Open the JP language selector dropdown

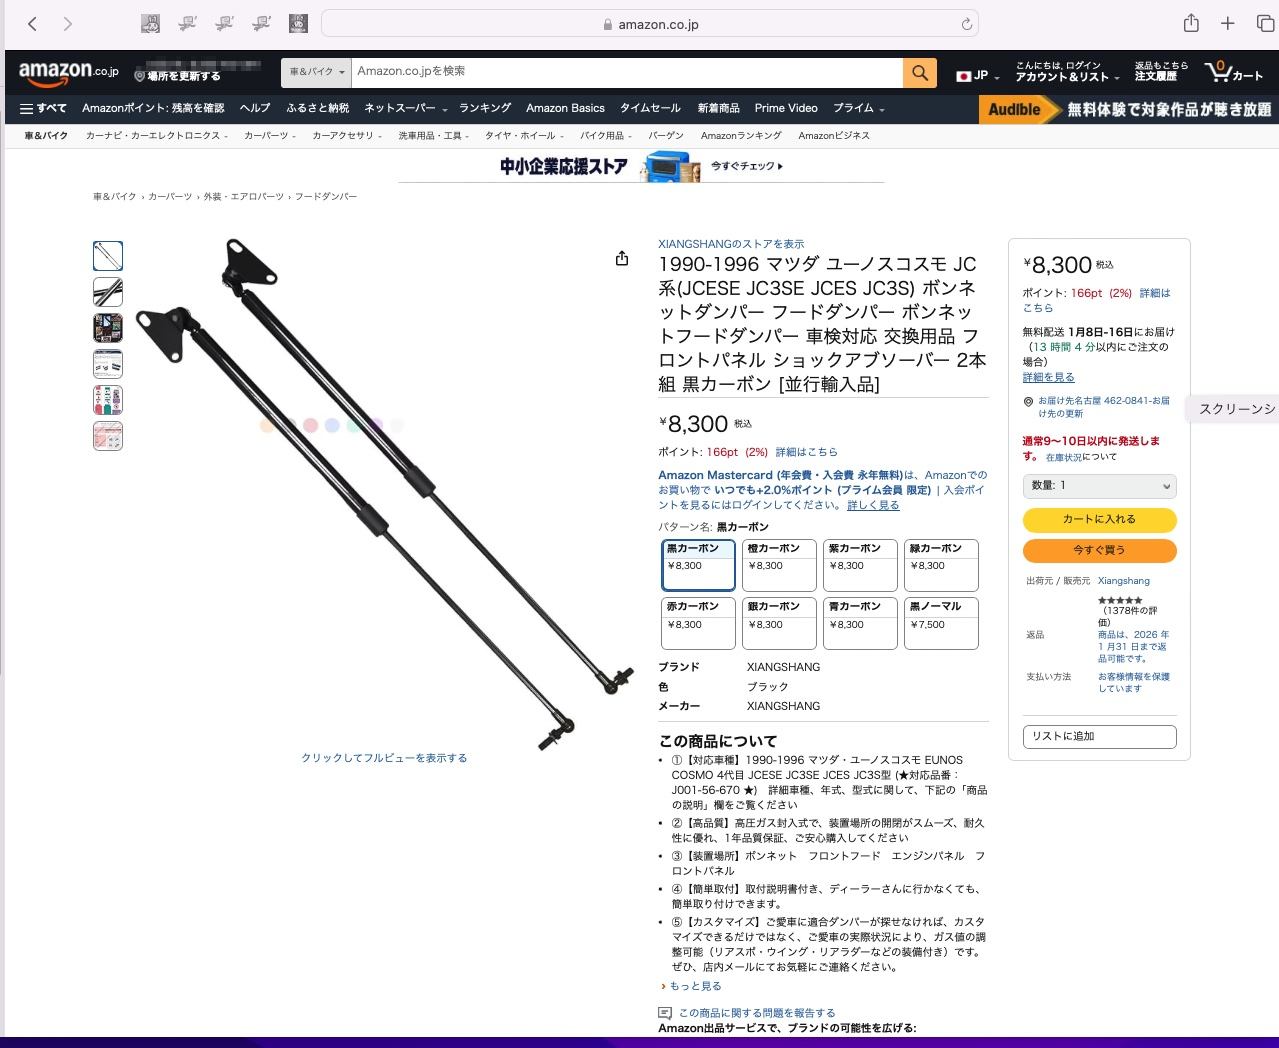(978, 76)
